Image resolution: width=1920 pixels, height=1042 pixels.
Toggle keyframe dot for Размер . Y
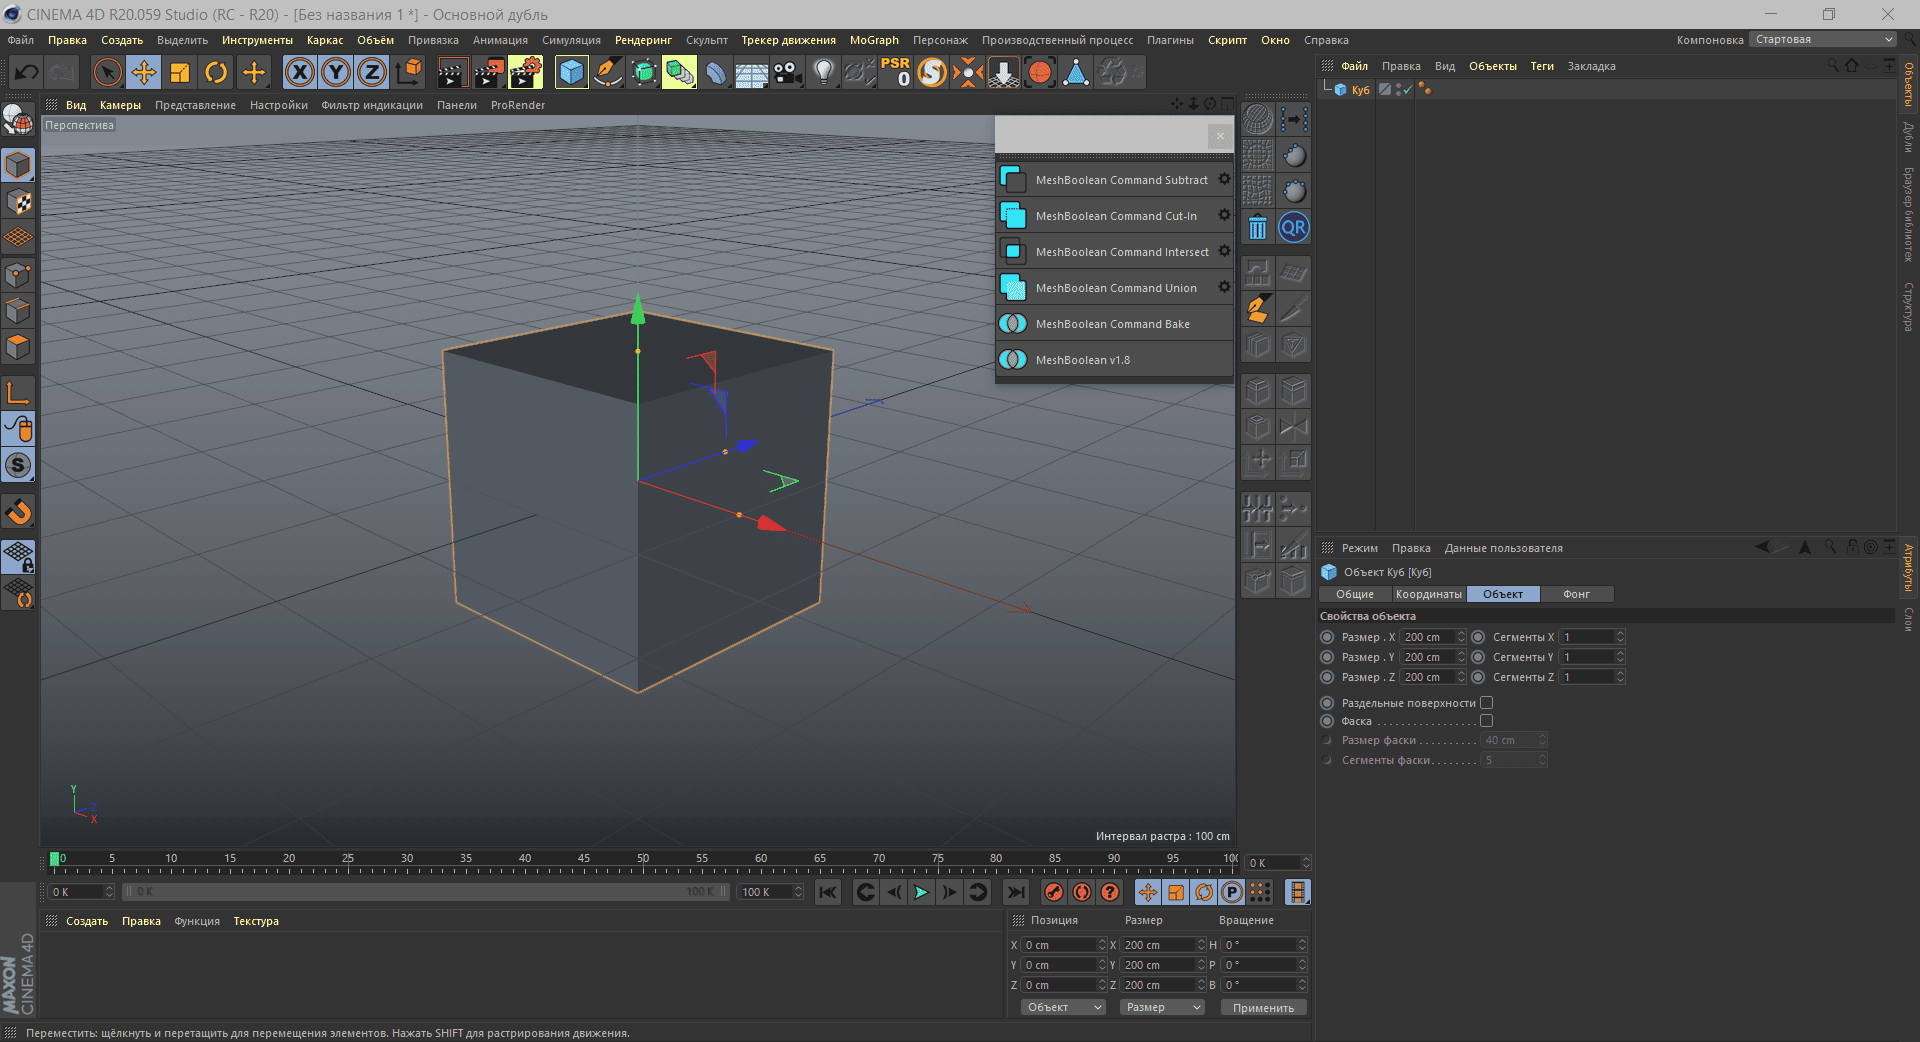(1327, 657)
